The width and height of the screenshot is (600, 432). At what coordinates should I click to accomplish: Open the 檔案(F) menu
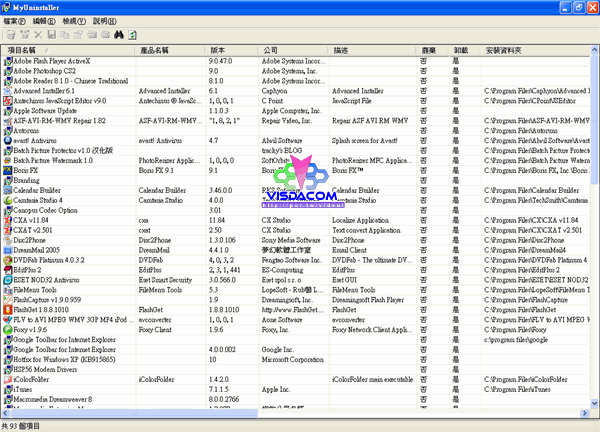coord(16,21)
